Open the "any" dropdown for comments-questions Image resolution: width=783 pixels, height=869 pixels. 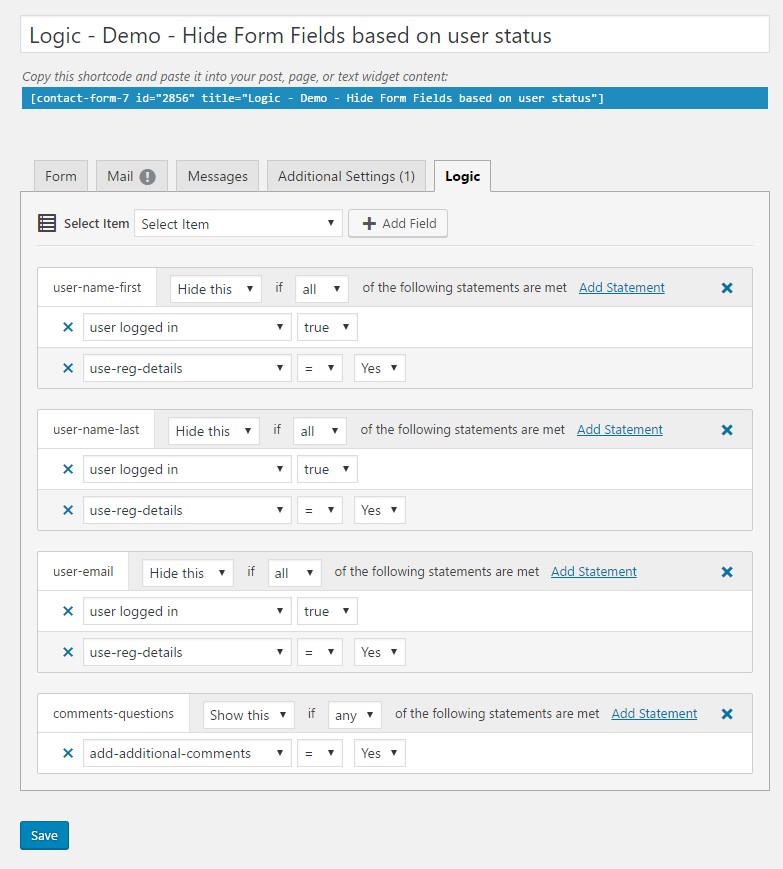pyautogui.click(x=354, y=714)
